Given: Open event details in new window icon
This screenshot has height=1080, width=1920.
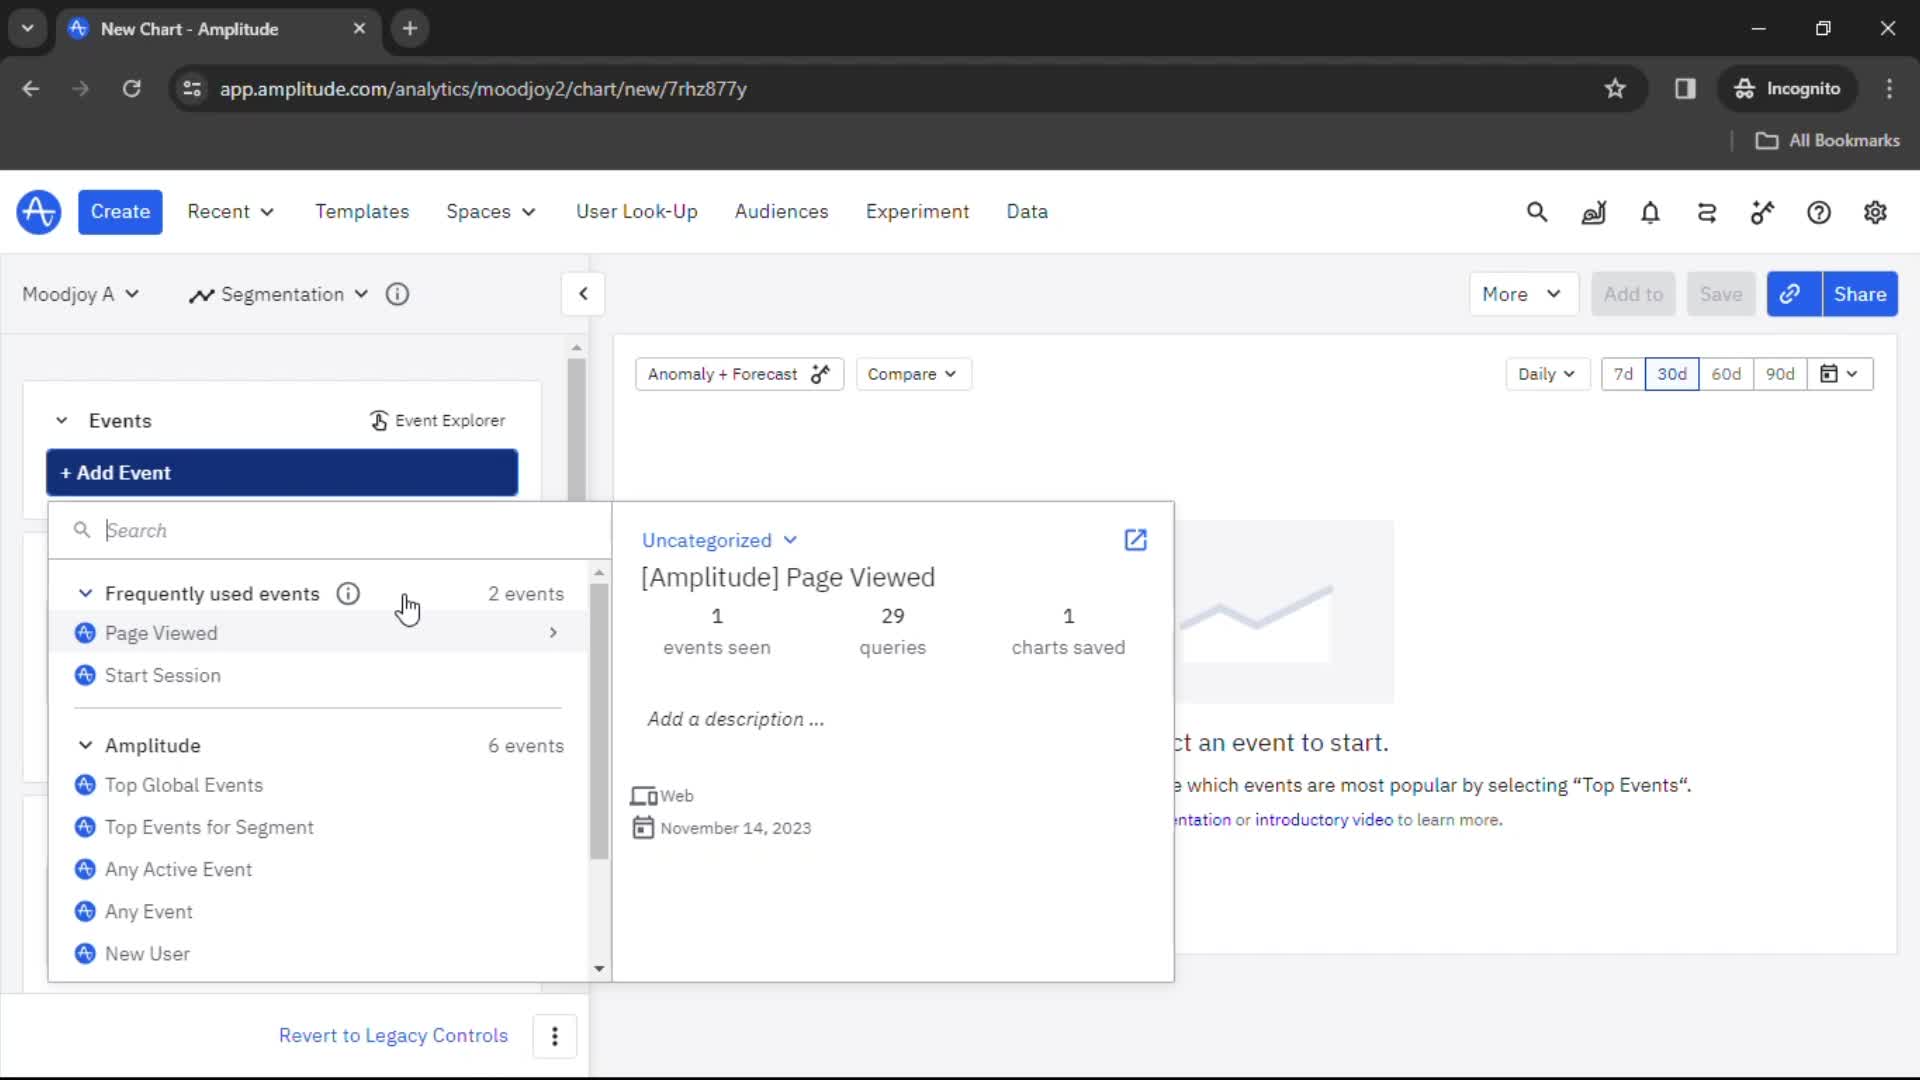Looking at the screenshot, I should pyautogui.click(x=1135, y=540).
